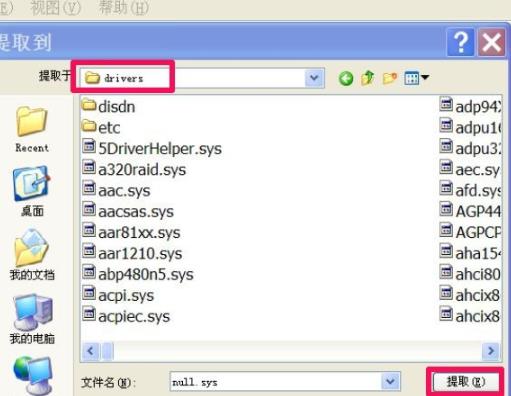Expand the drivers location dropdown

click(314, 78)
